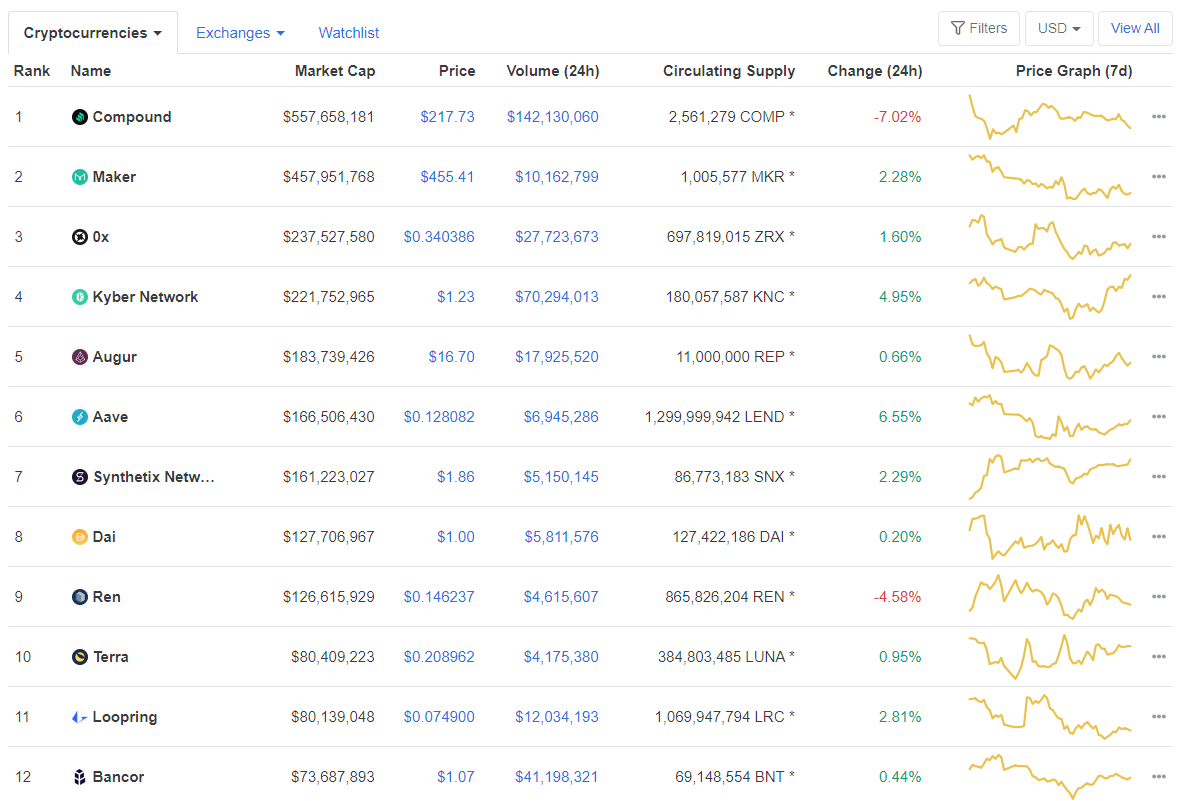Click the Dai coin logo icon

pos(79,537)
